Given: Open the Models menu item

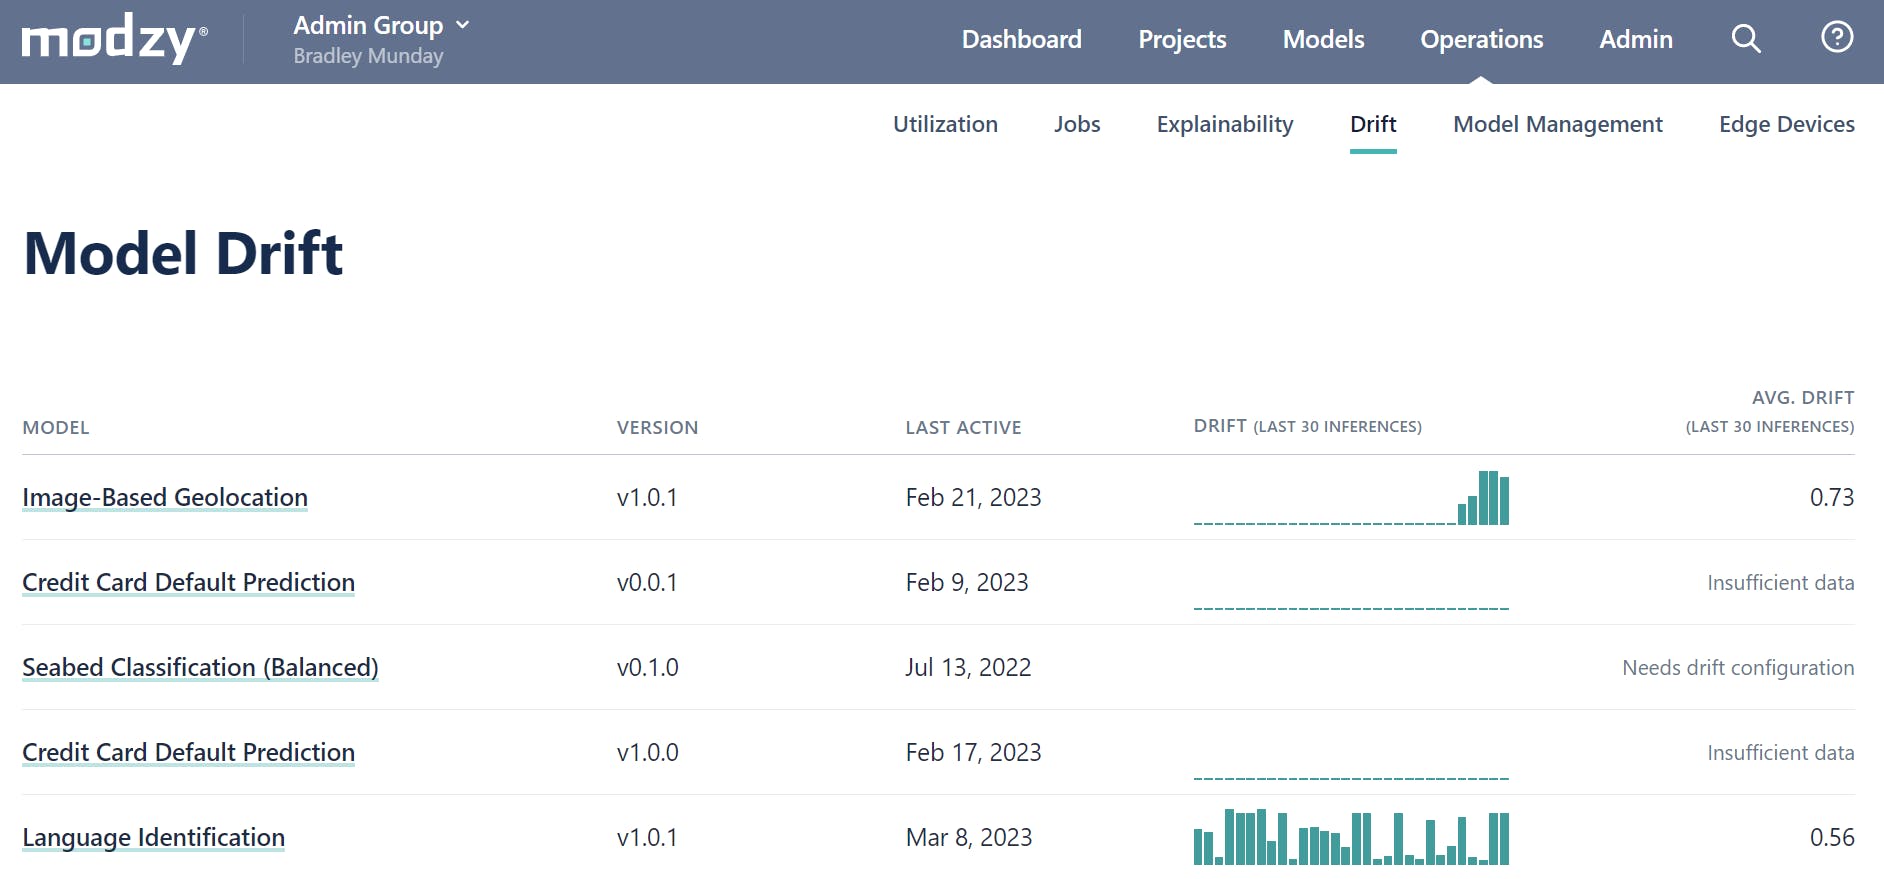Looking at the screenshot, I should (1323, 39).
